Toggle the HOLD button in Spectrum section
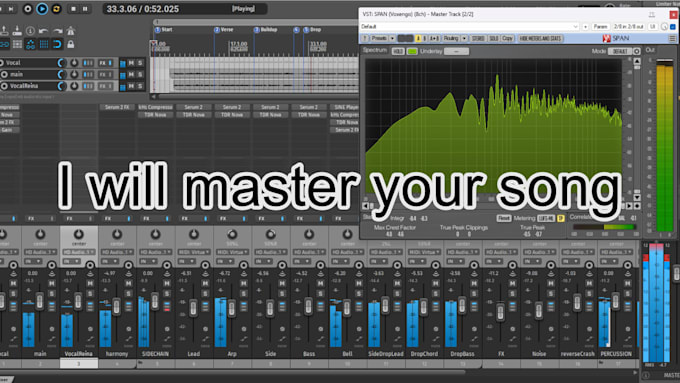680x383 pixels. (x=398, y=51)
